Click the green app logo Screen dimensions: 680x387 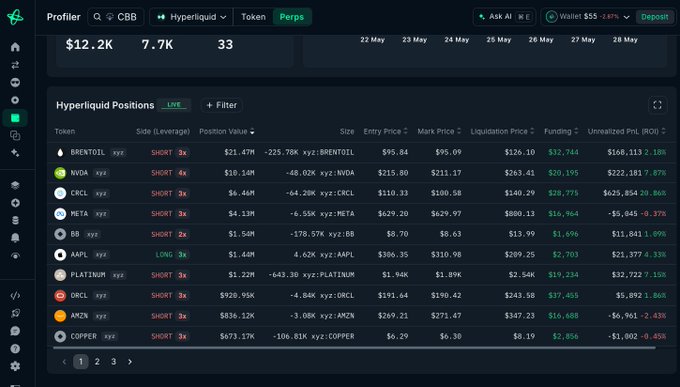15,17
